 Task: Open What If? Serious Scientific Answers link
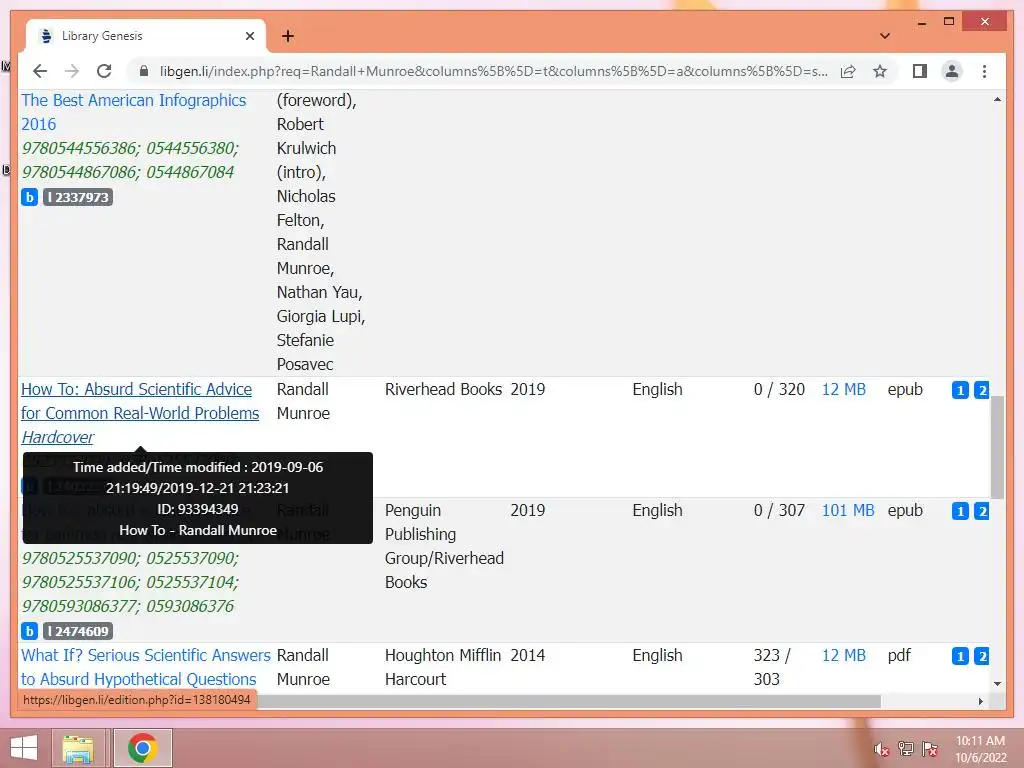[x=146, y=667]
